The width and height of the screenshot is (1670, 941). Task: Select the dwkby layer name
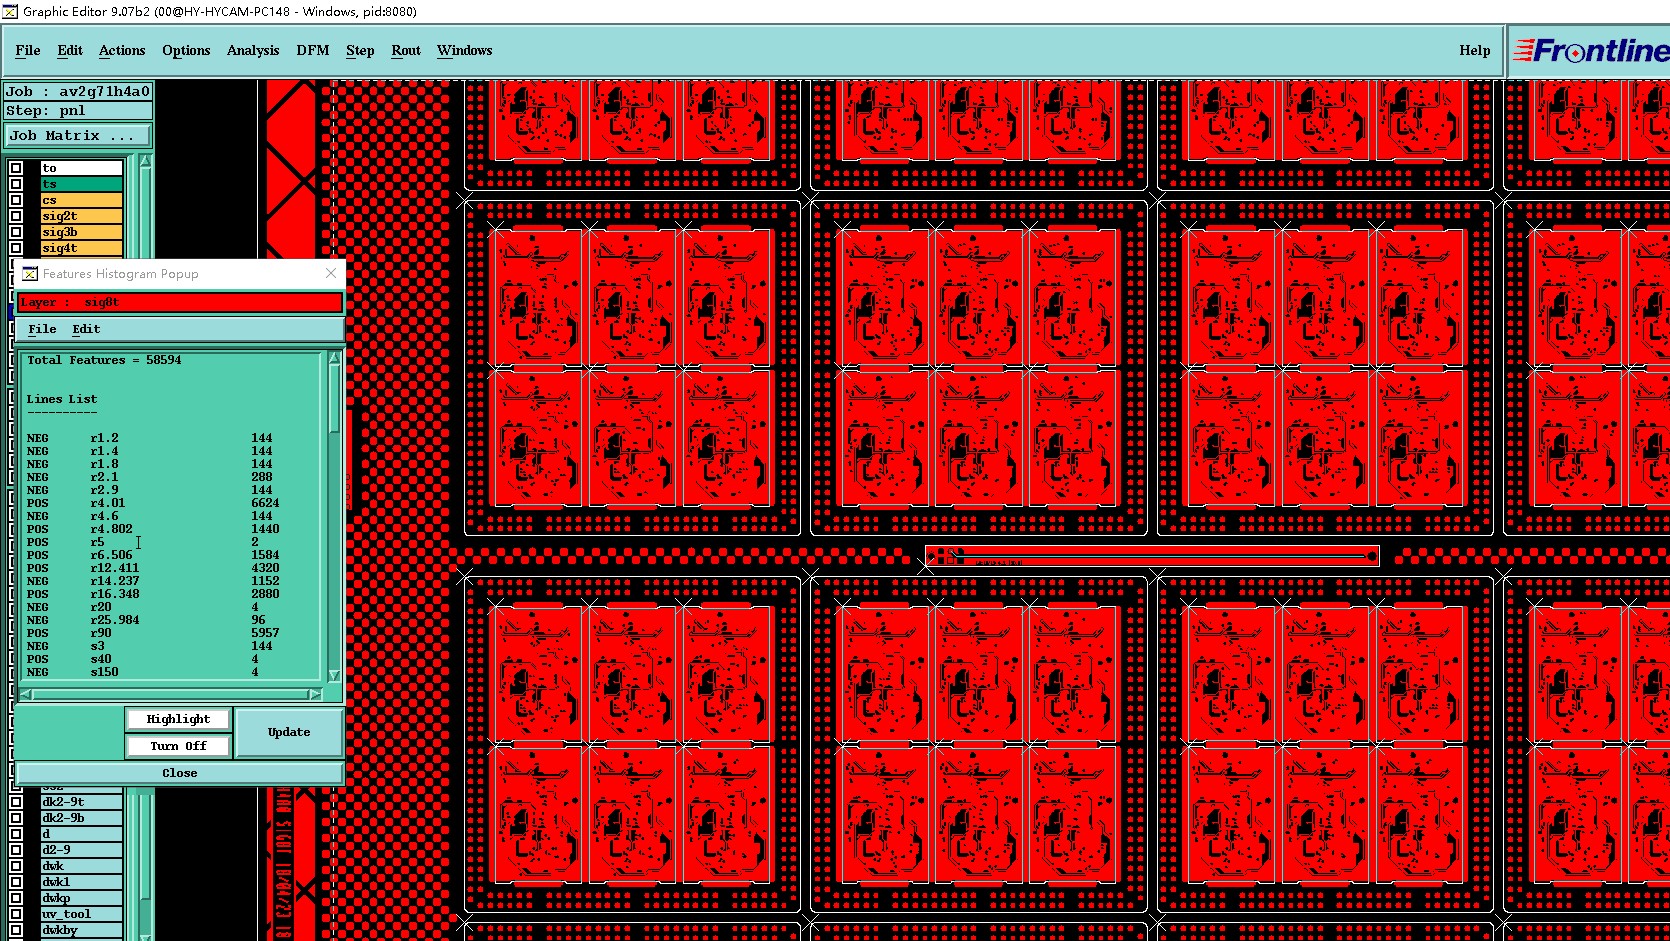tap(81, 930)
